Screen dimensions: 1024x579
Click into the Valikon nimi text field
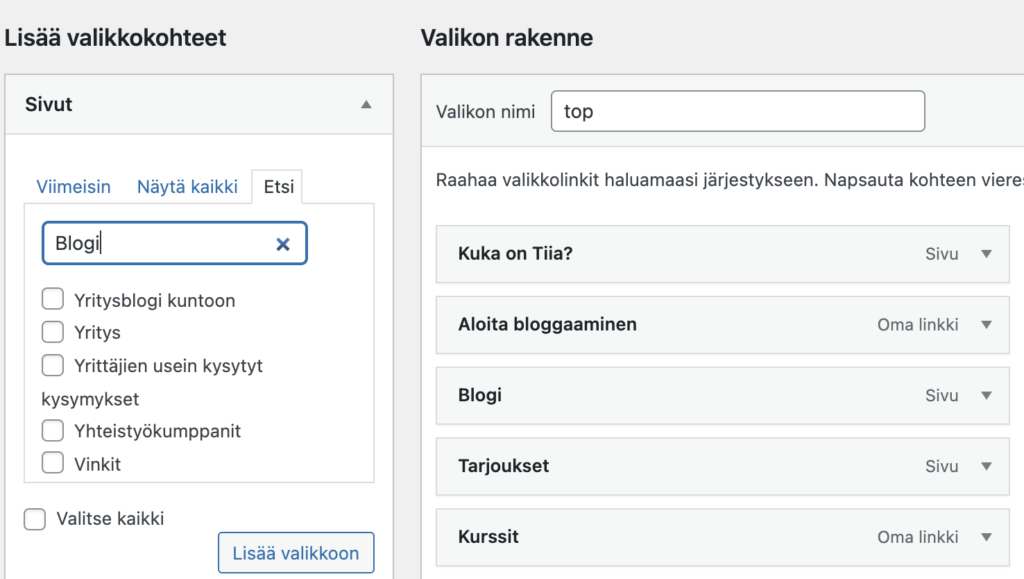point(738,111)
